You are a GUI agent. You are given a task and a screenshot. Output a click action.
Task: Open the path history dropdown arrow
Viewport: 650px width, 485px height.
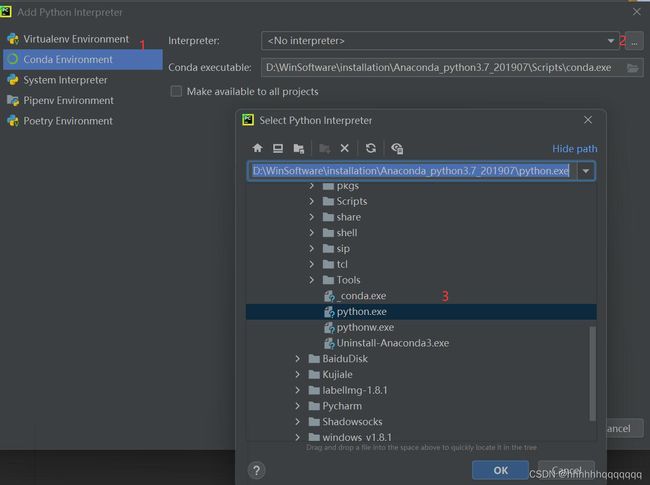[x=586, y=171]
